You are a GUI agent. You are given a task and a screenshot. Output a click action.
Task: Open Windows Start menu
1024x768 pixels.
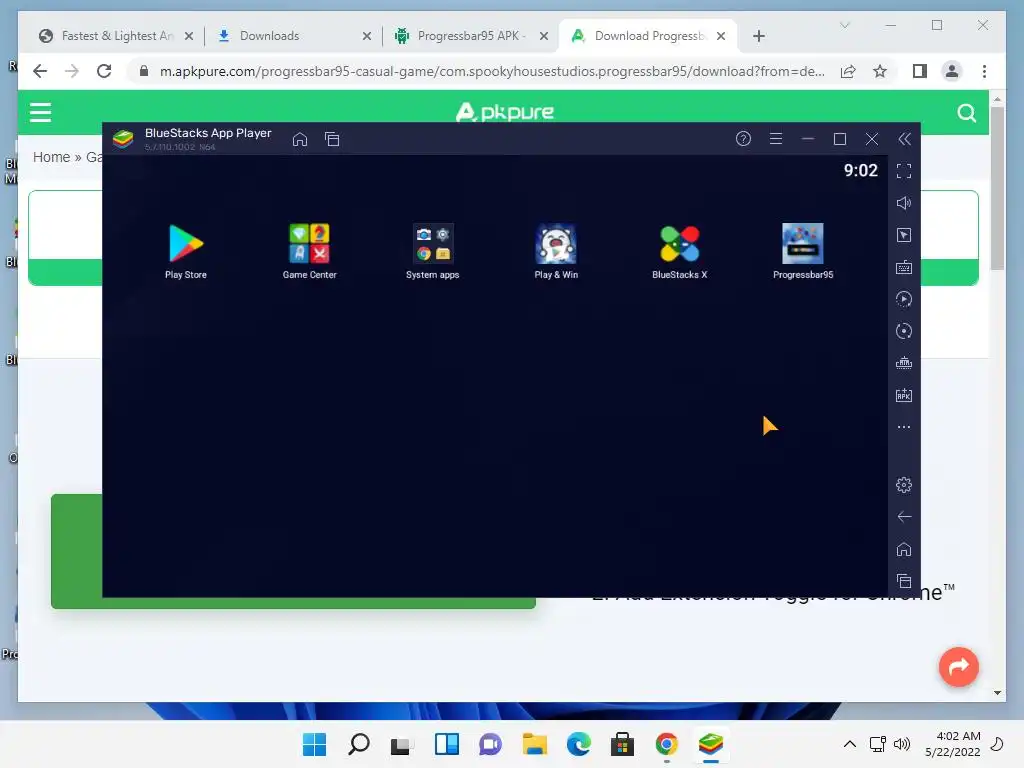(x=314, y=744)
